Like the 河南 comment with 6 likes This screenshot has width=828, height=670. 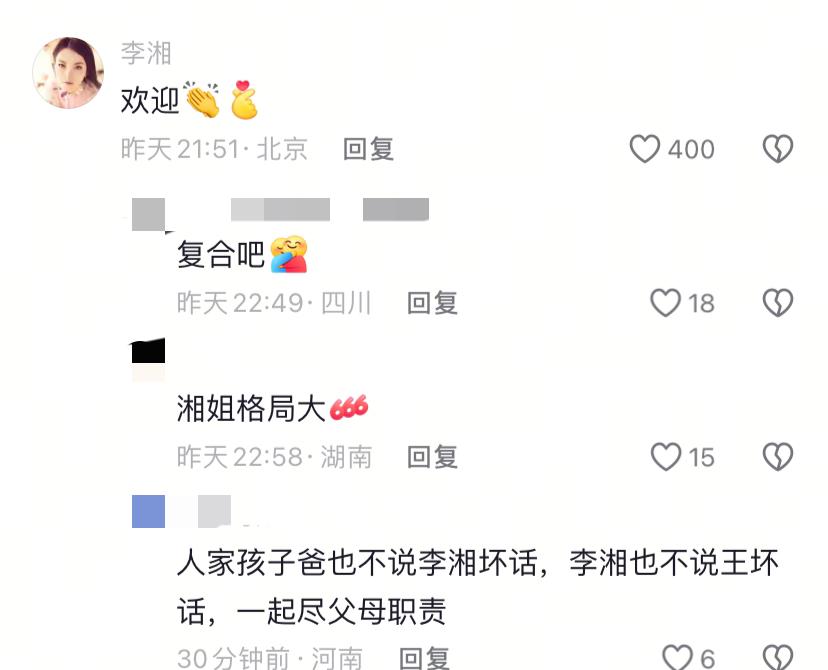click(678, 657)
